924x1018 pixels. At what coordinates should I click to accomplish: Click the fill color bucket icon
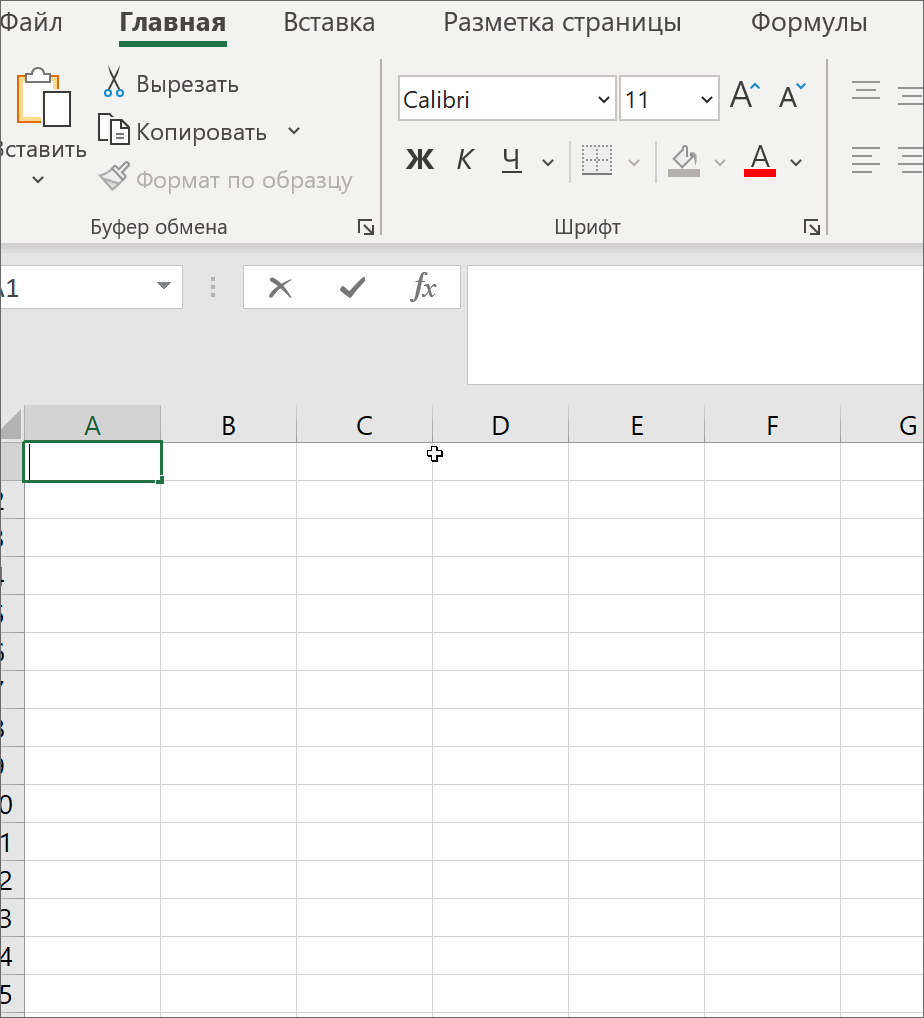[x=684, y=160]
